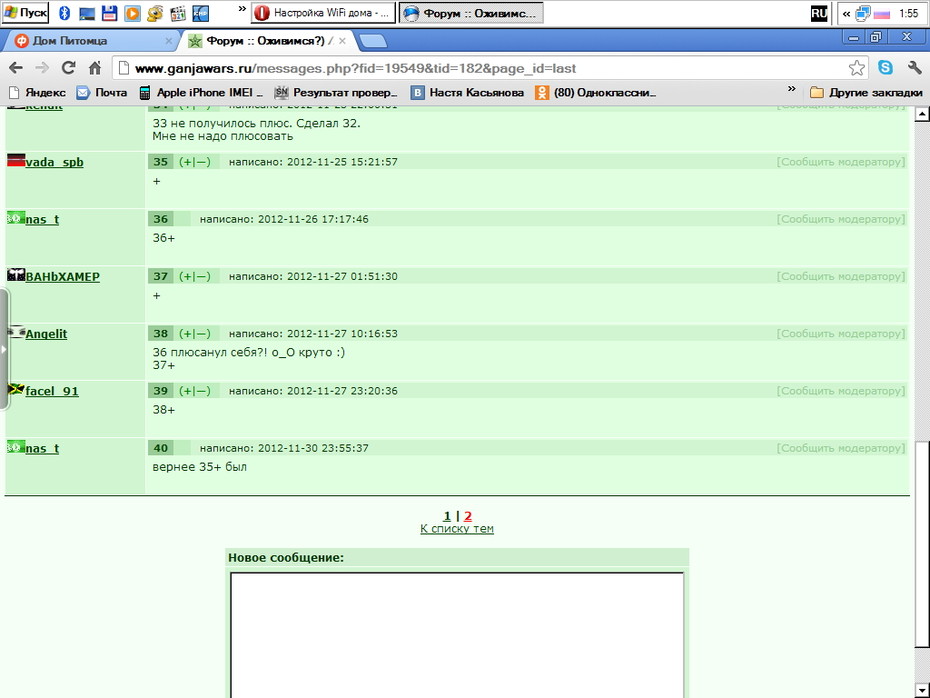Click the vertical scrollbar down arrow
The height and width of the screenshot is (698, 930).
(922, 690)
